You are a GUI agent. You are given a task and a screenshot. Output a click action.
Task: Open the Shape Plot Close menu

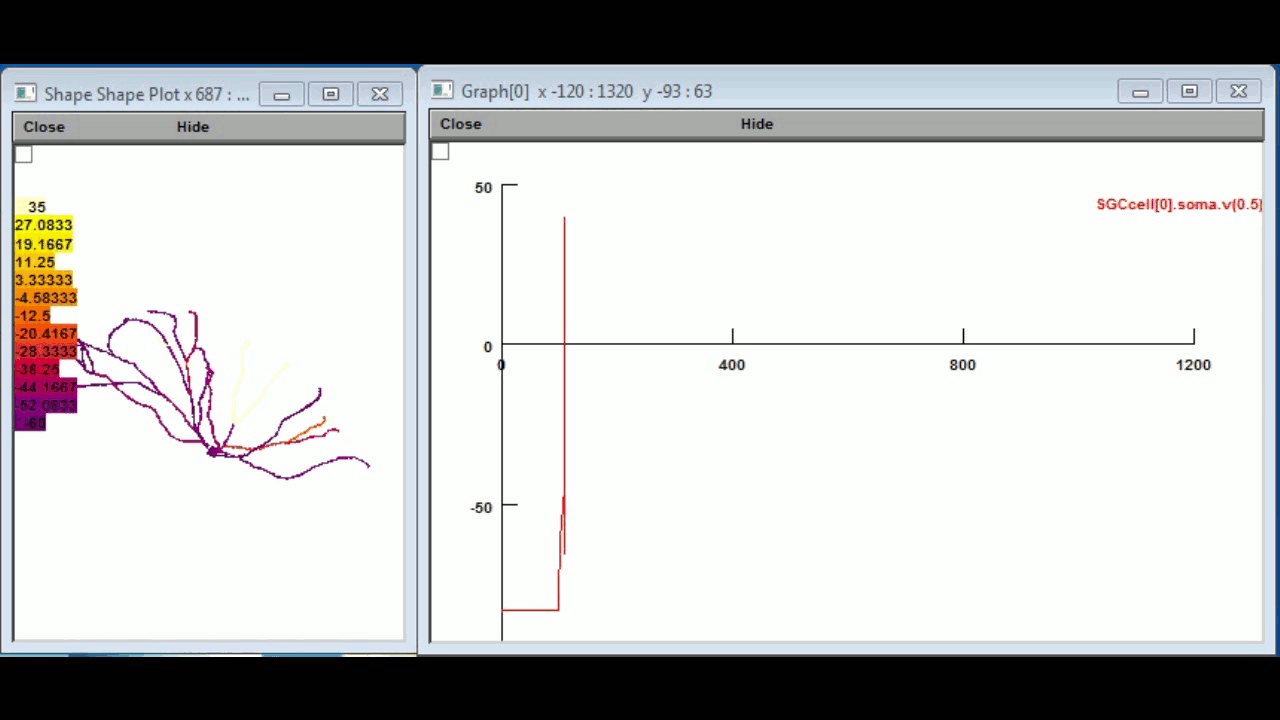point(44,126)
